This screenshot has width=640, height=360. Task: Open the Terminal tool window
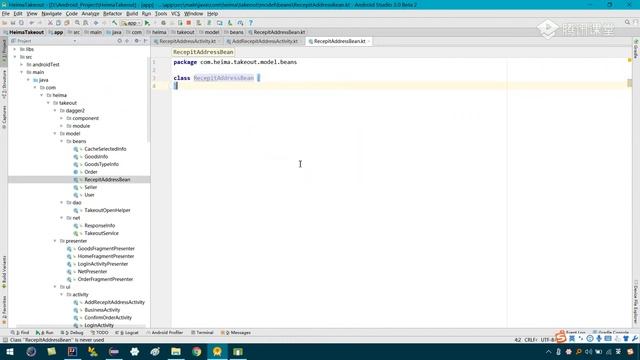click(202, 333)
